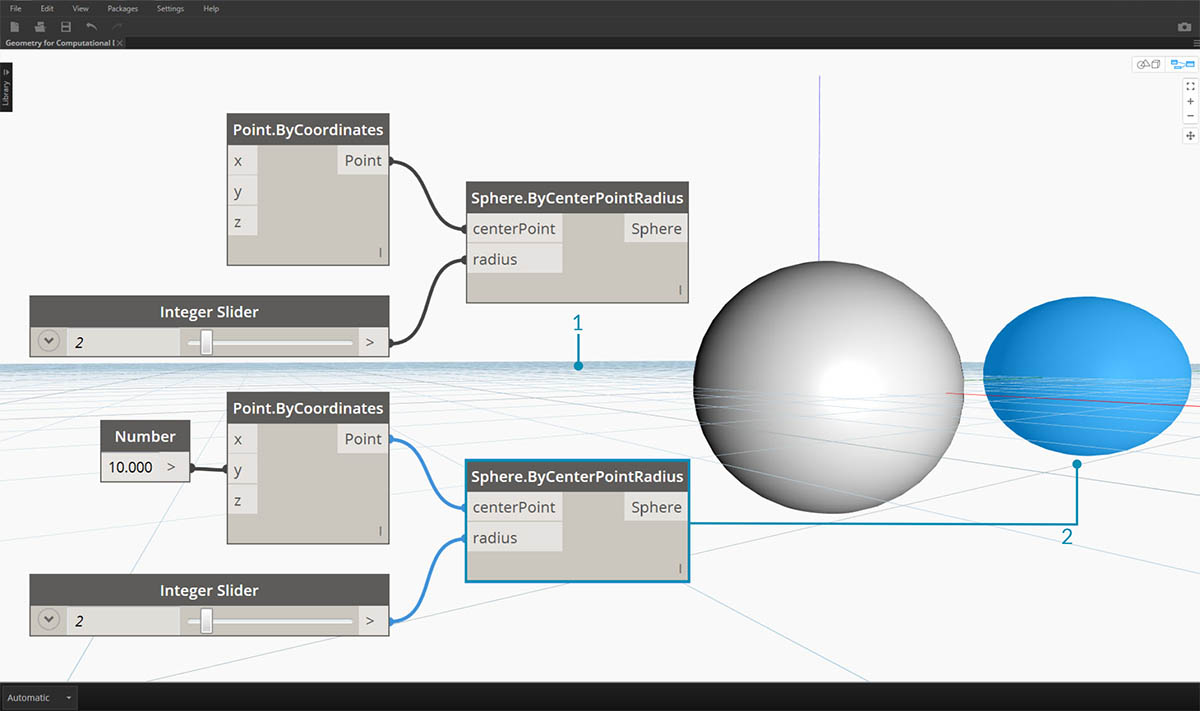Click the Zoom to Fit icon
The image size is (1200, 711).
pos(1190,86)
